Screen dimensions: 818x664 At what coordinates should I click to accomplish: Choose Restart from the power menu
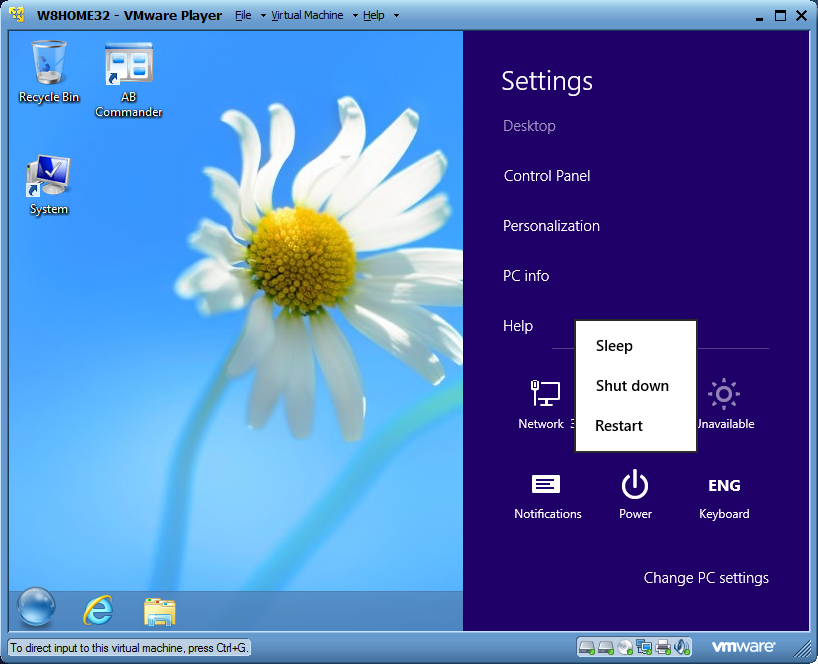tap(619, 426)
